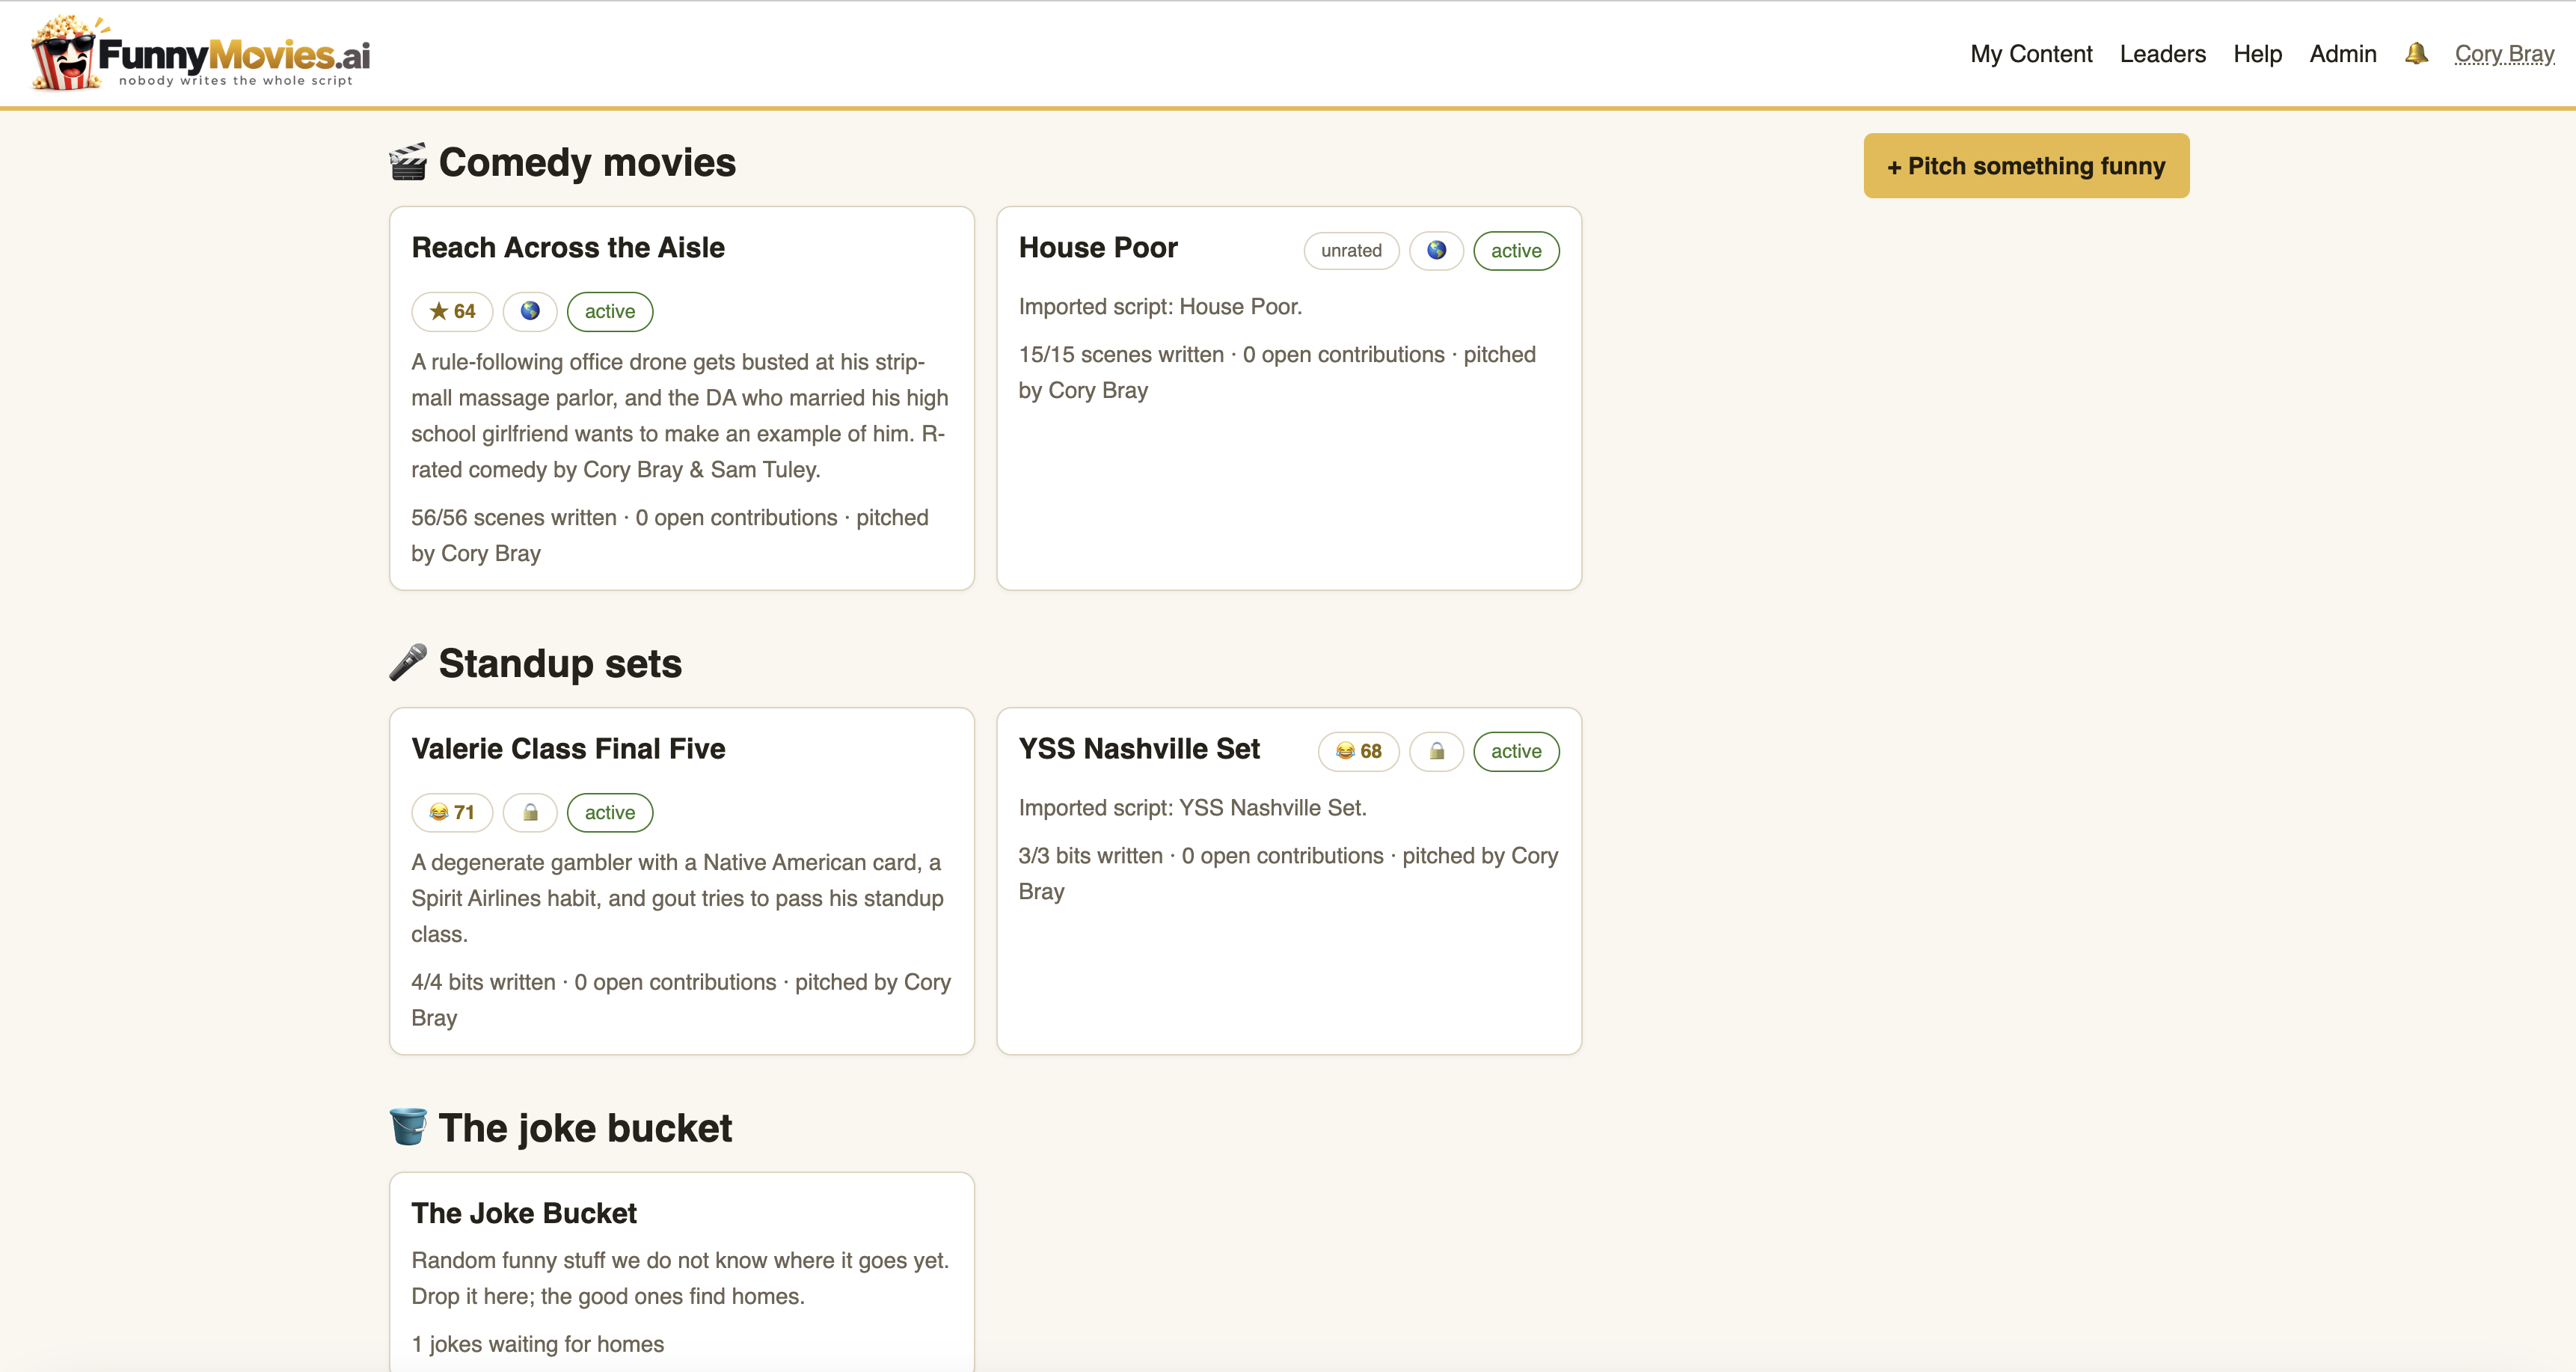Click the microphone icon beside Standup sets
The width and height of the screenshot is (2576, 1372).
[408, 663]
